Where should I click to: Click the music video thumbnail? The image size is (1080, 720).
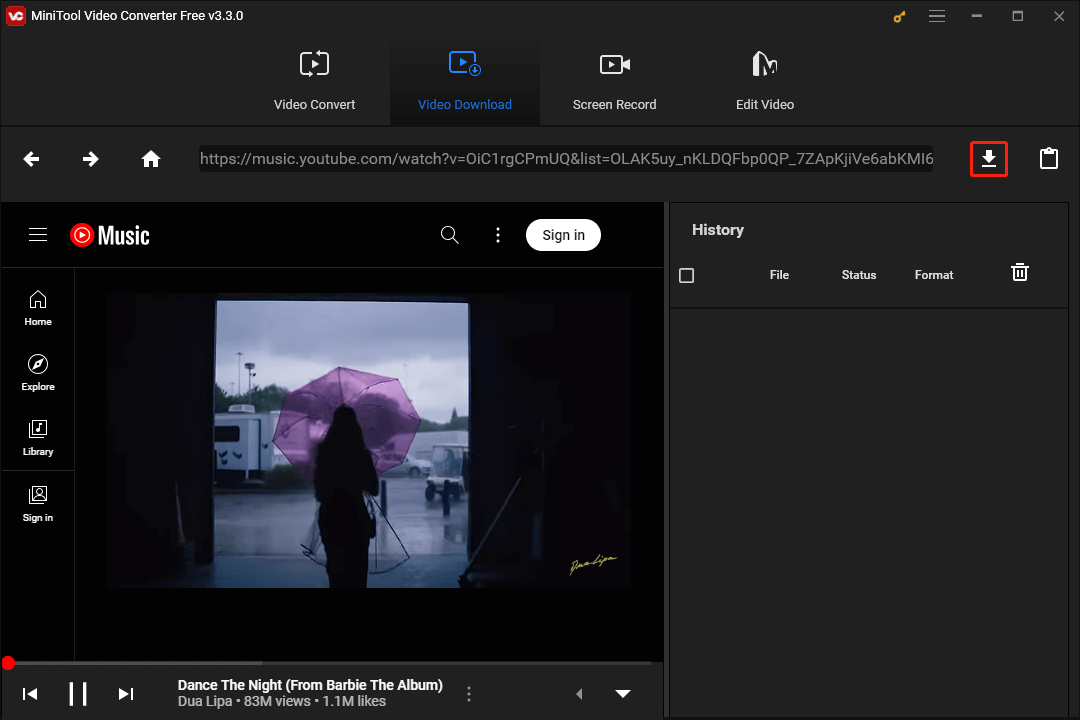[x=368, y=441]
